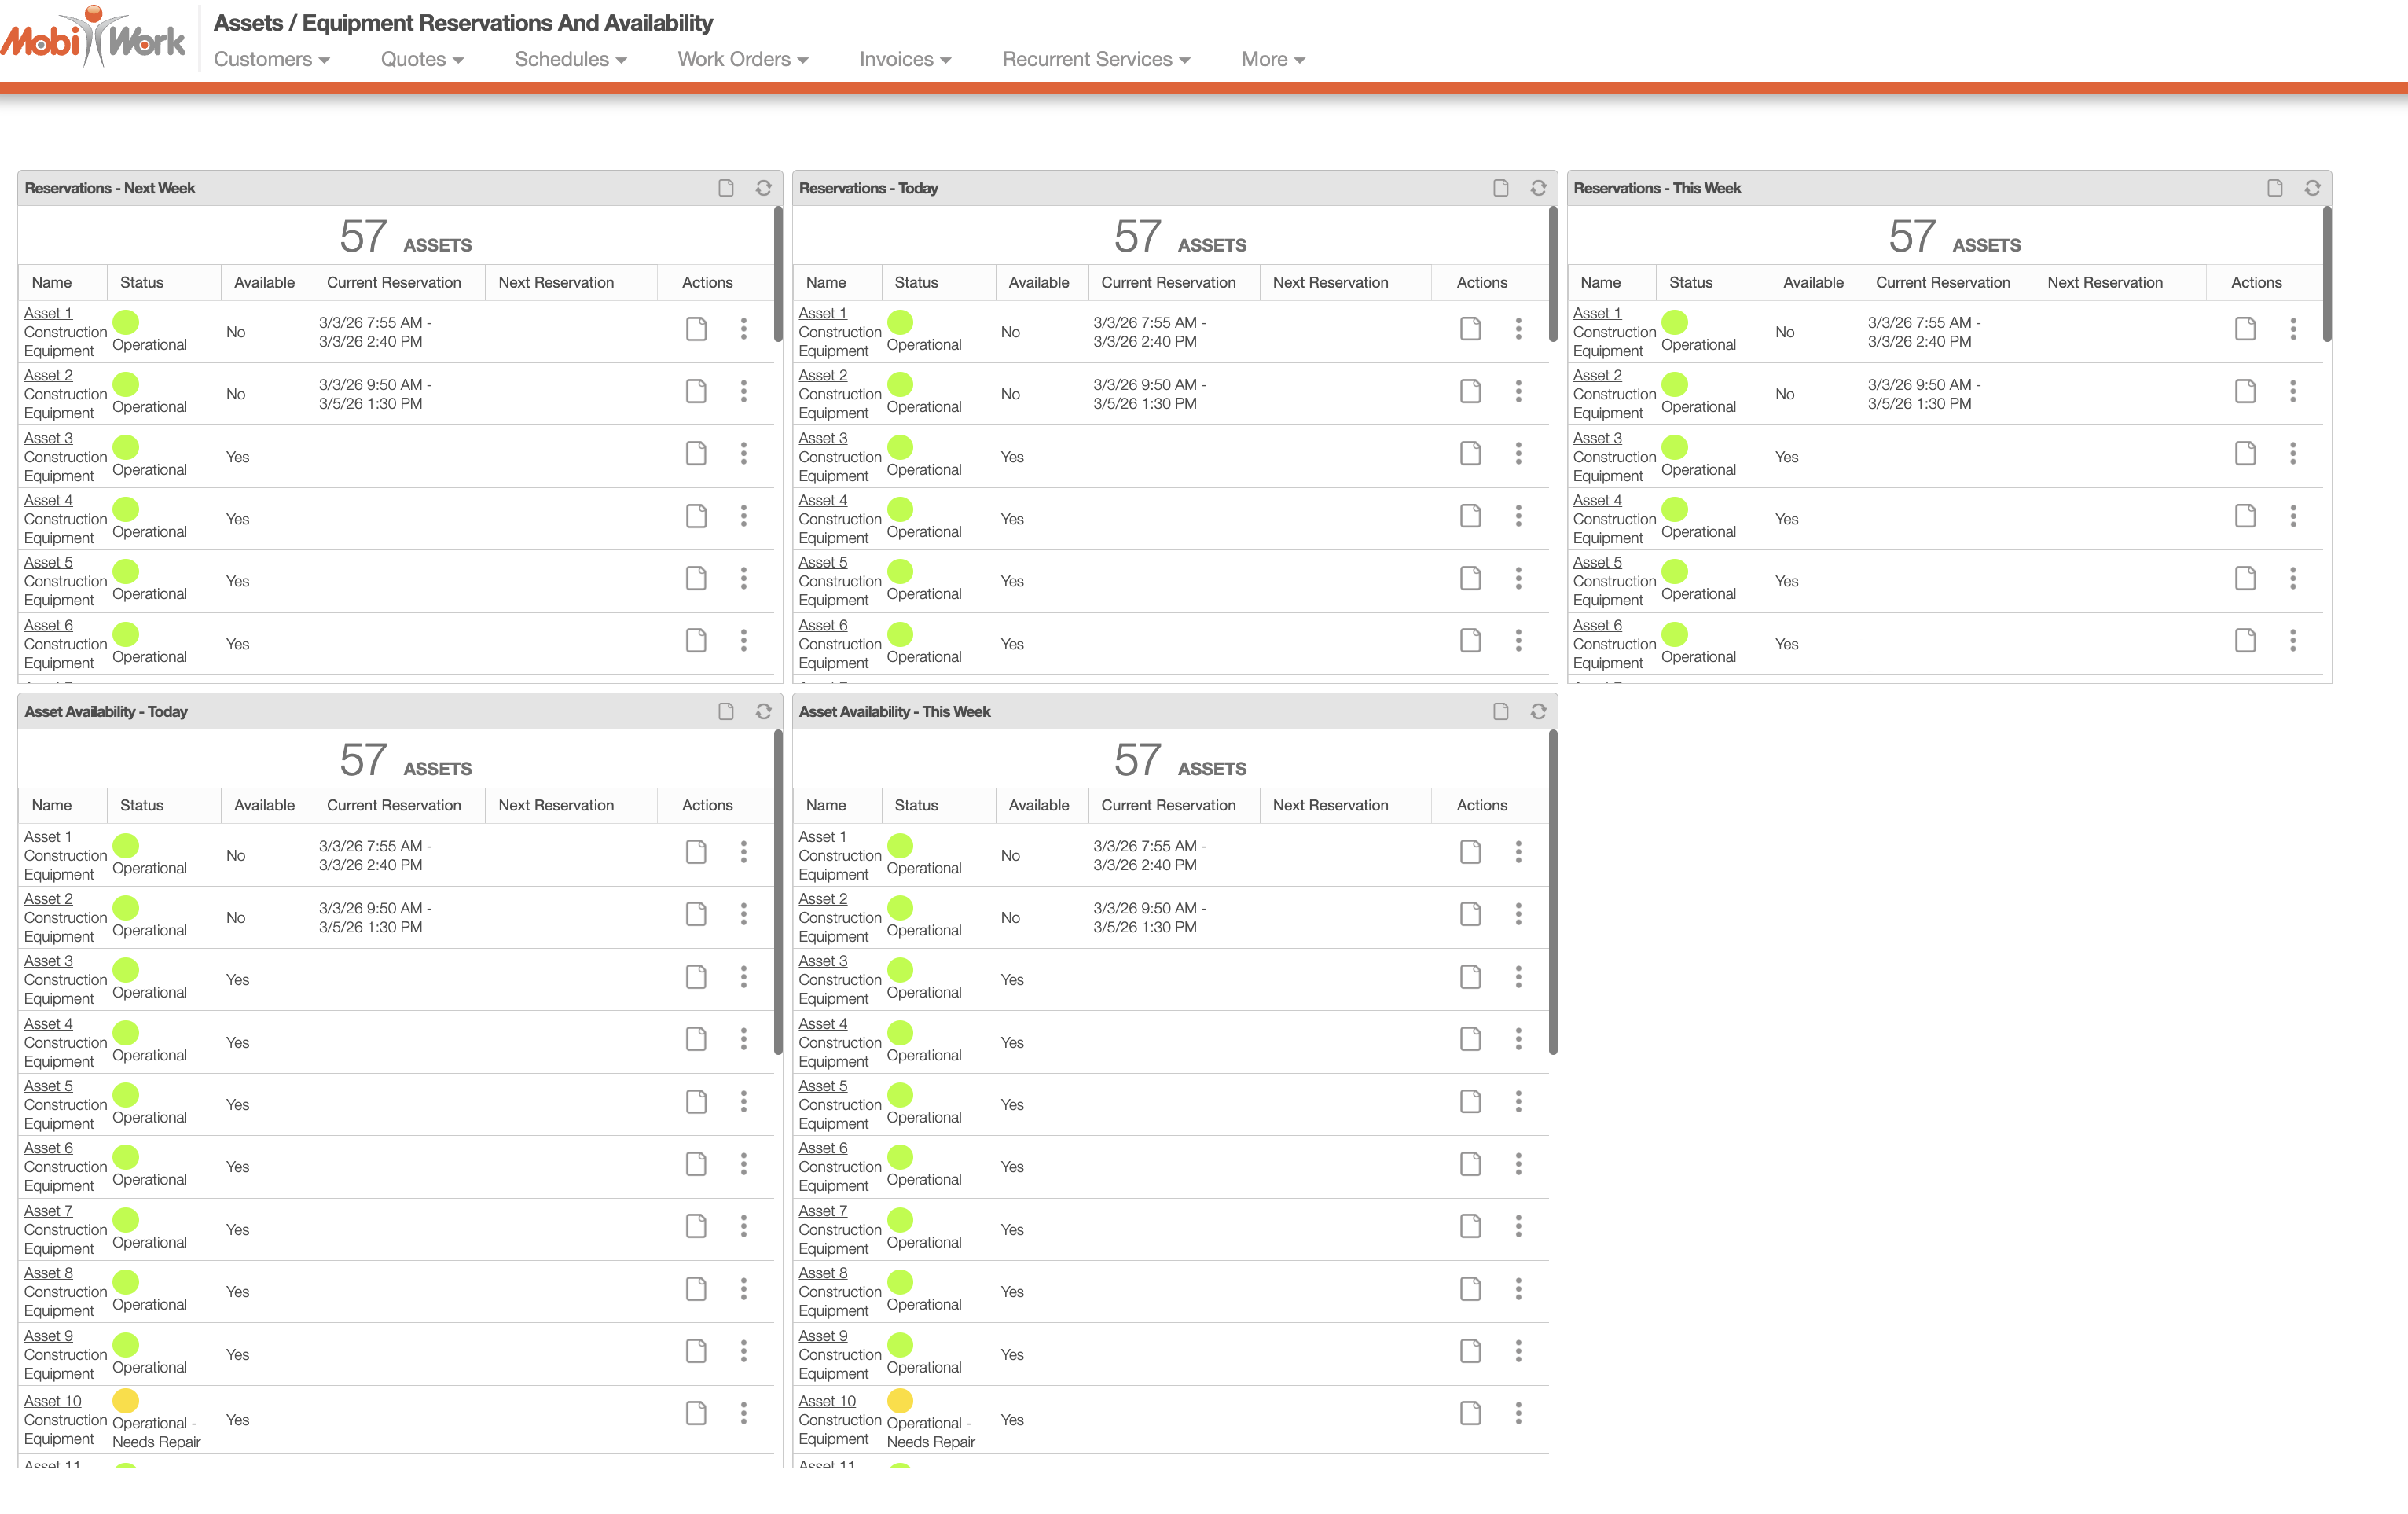The image size is (2408, 1514).
Task: Click export icon in Asset Availability - Today header
Action: (x=726, y=711)
